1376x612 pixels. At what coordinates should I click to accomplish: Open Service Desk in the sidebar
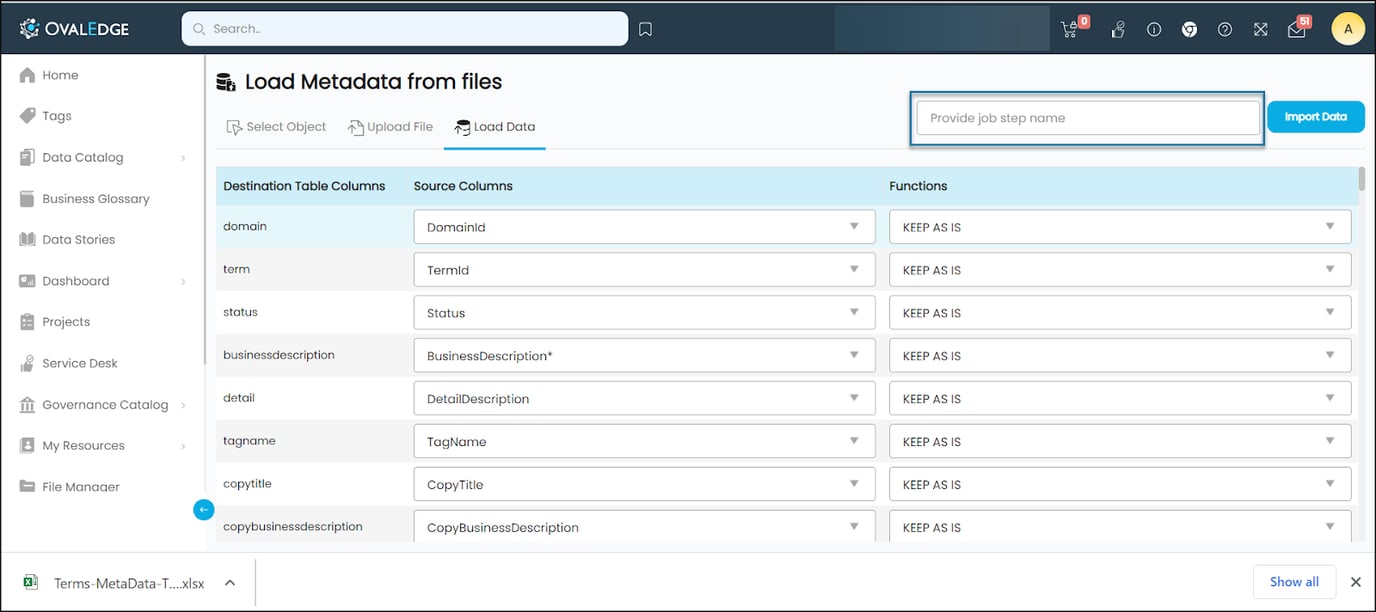pyautogui.click(x=80, y=363)
